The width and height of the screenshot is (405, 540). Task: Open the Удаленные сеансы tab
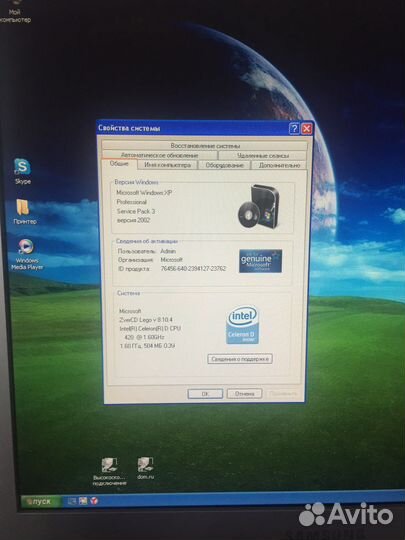263,156
